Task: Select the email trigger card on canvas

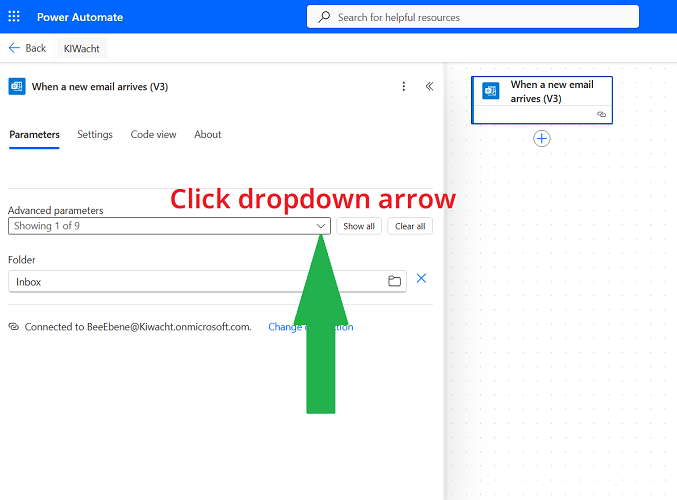Action: pos(550,93)
